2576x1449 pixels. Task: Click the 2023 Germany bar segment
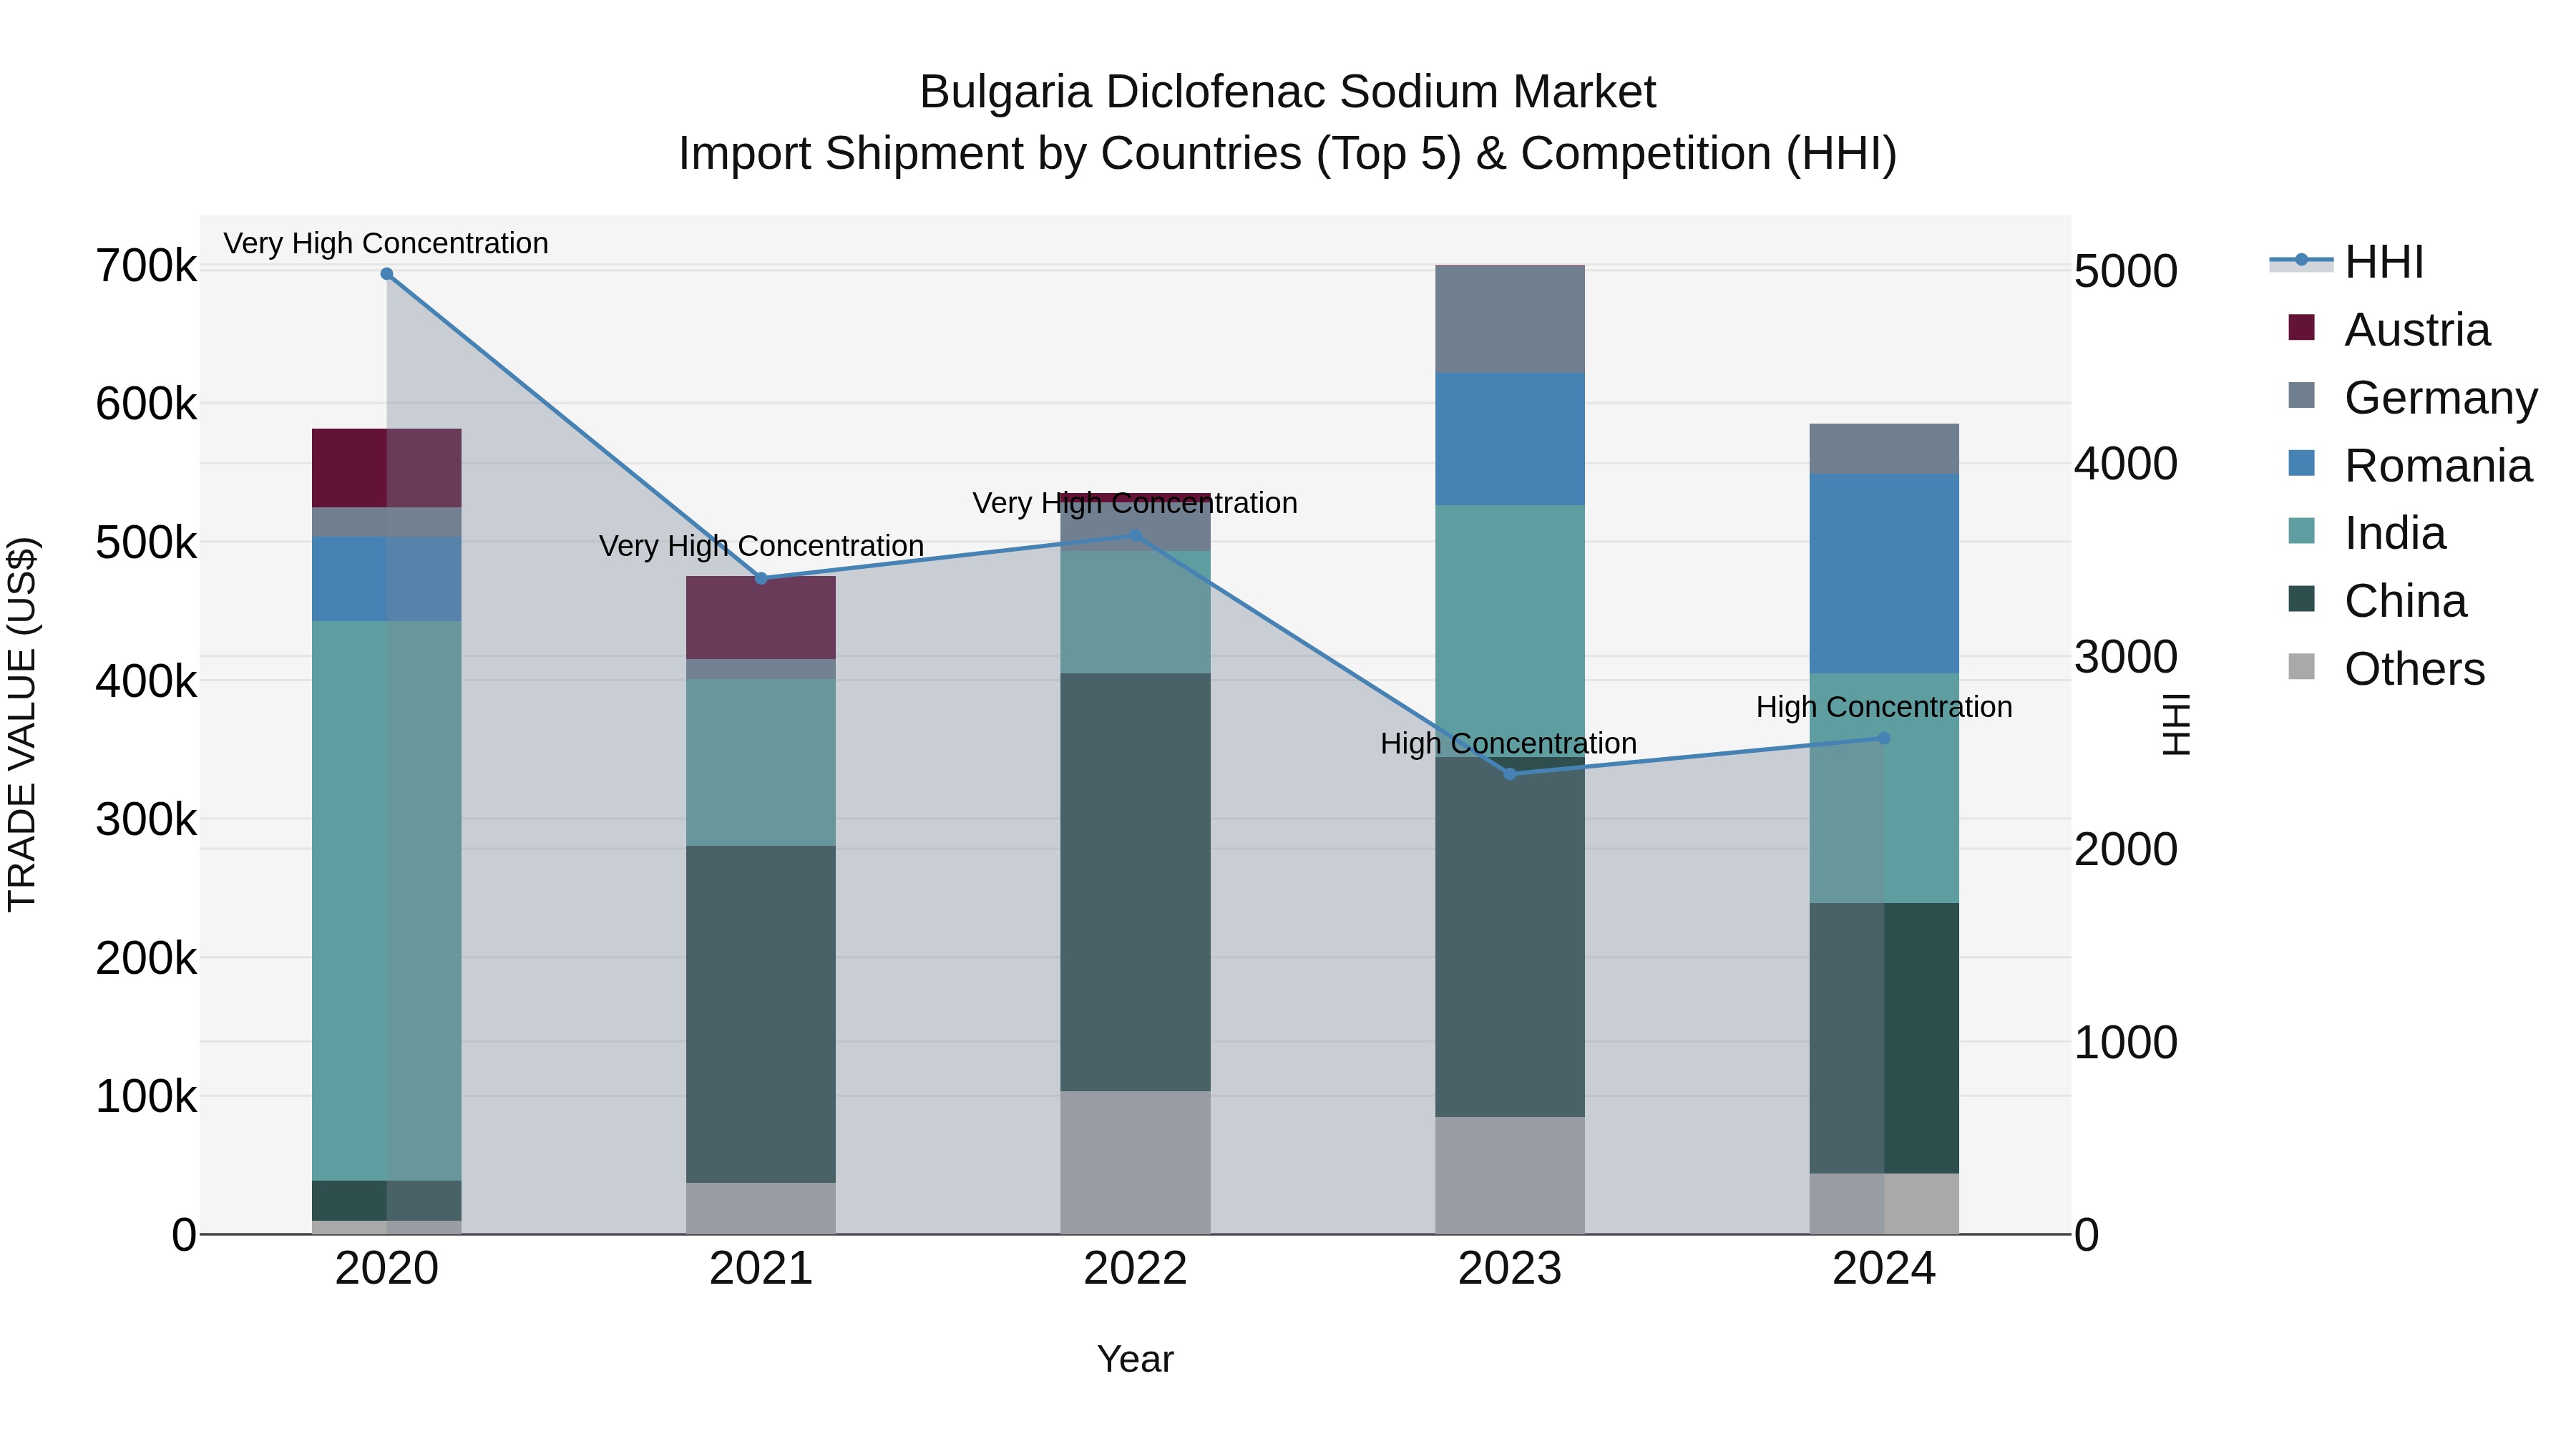pyautogui.click(x=1510, y=320)
